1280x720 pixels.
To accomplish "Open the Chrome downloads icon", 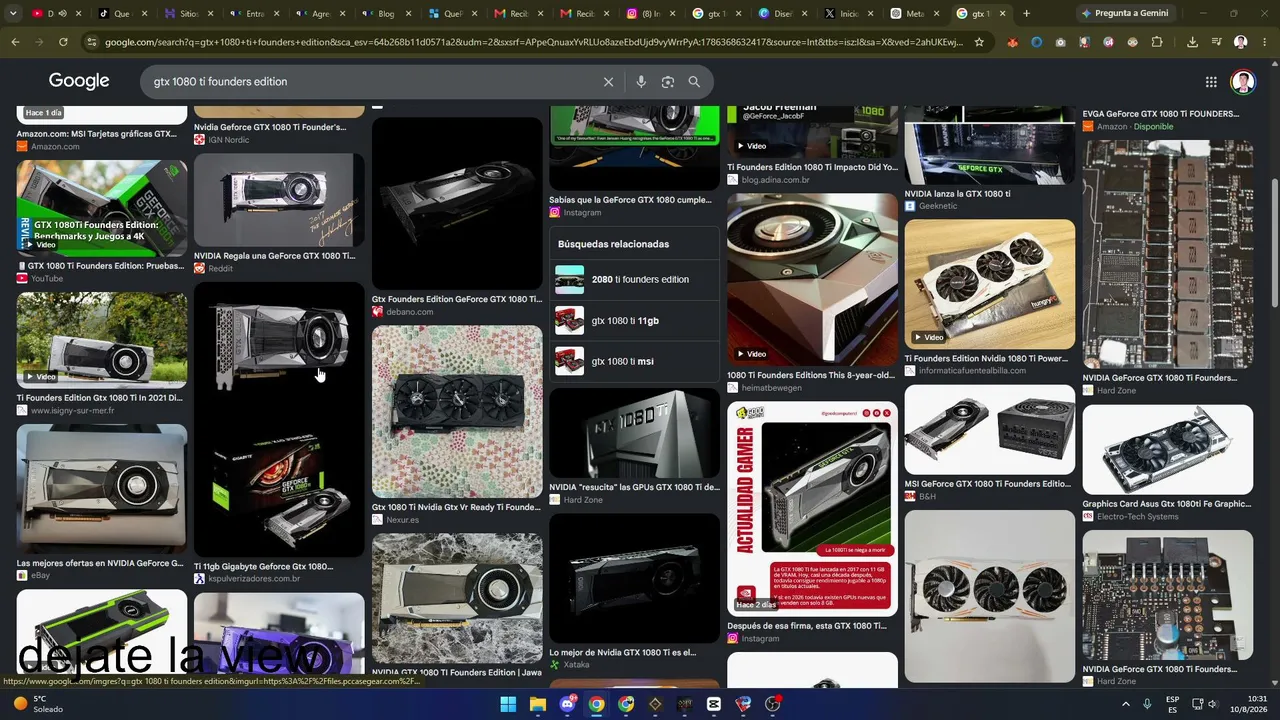I will click(x=1192, y=42).
